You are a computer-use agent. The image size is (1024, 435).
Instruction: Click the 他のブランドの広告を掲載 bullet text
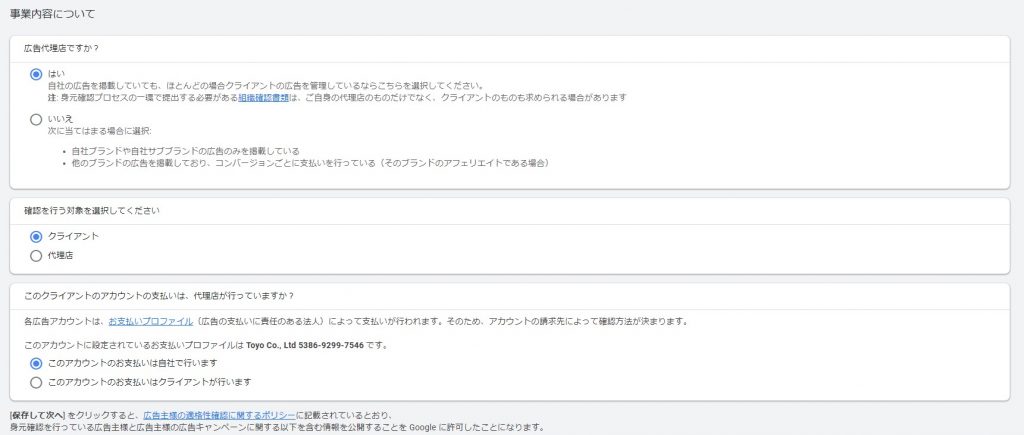click(310, 163)
